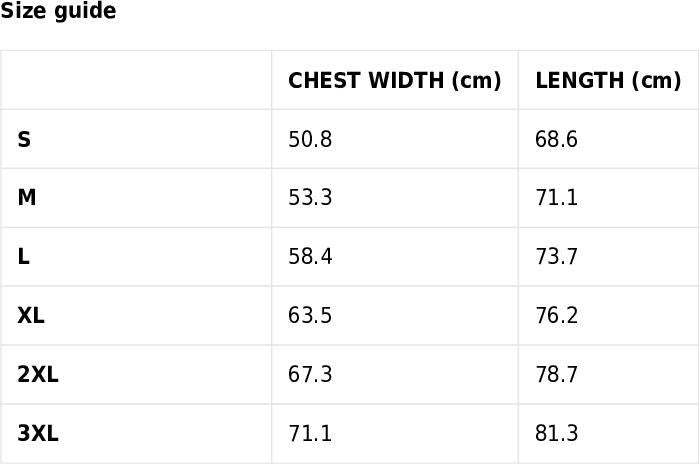Click the L size row label
The height and width of the screenshot is (464, 700).
coord(23,257)
